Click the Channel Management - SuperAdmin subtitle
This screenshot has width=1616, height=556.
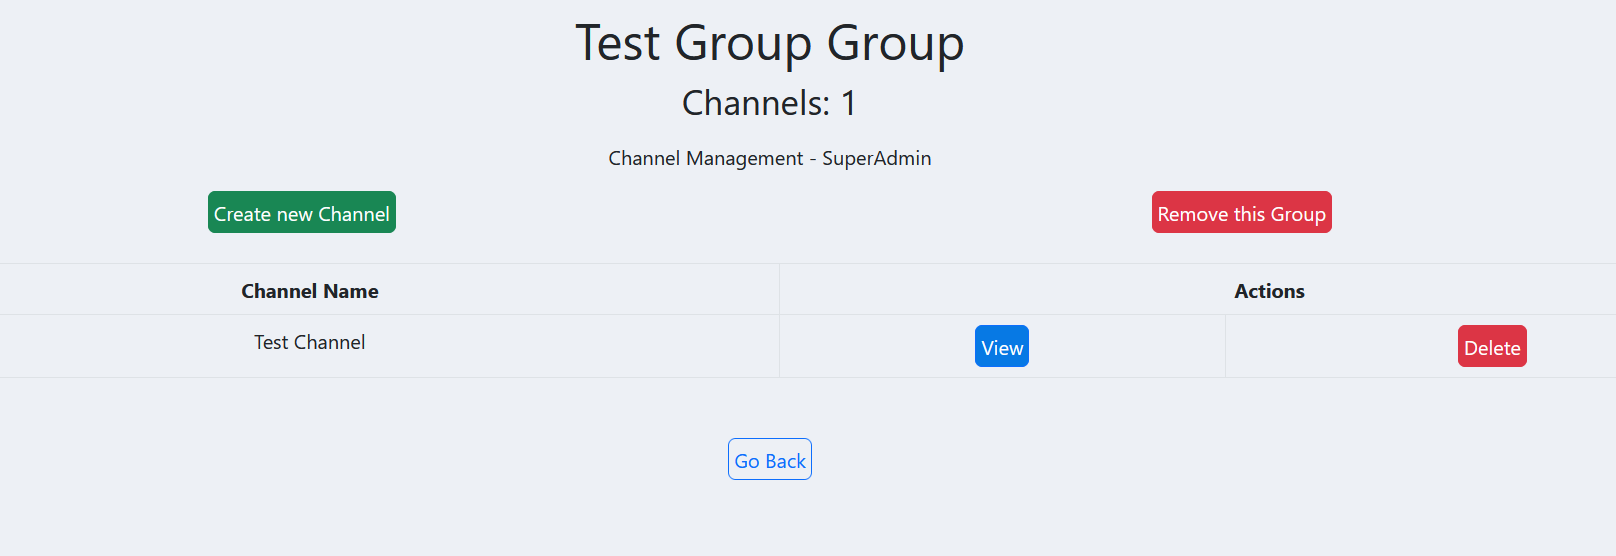pyautogui.click(x=770, y=158)
